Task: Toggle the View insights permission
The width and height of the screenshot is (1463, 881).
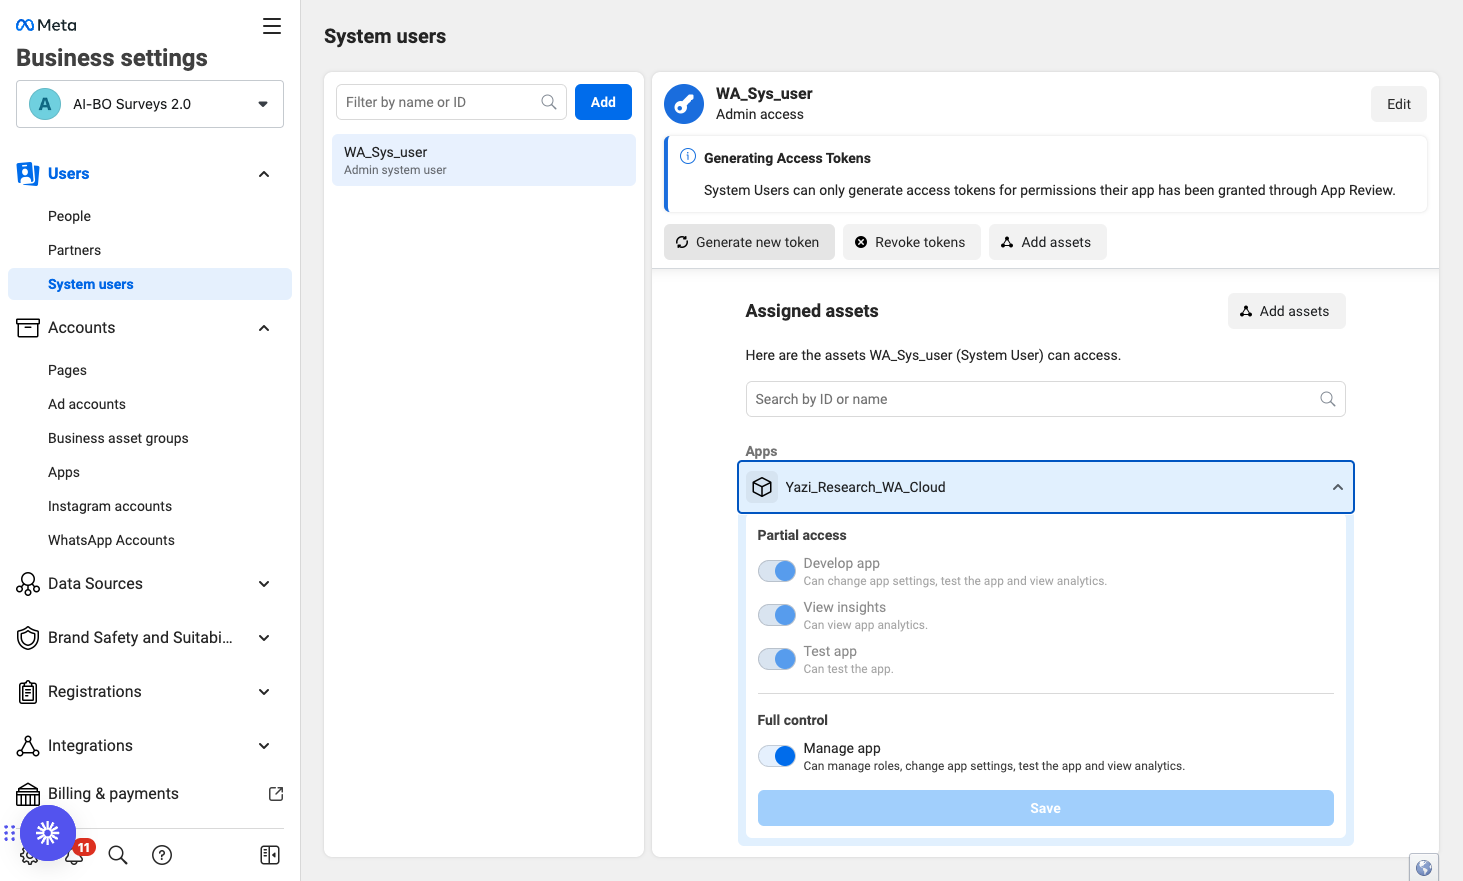Action: pos(777,615)
